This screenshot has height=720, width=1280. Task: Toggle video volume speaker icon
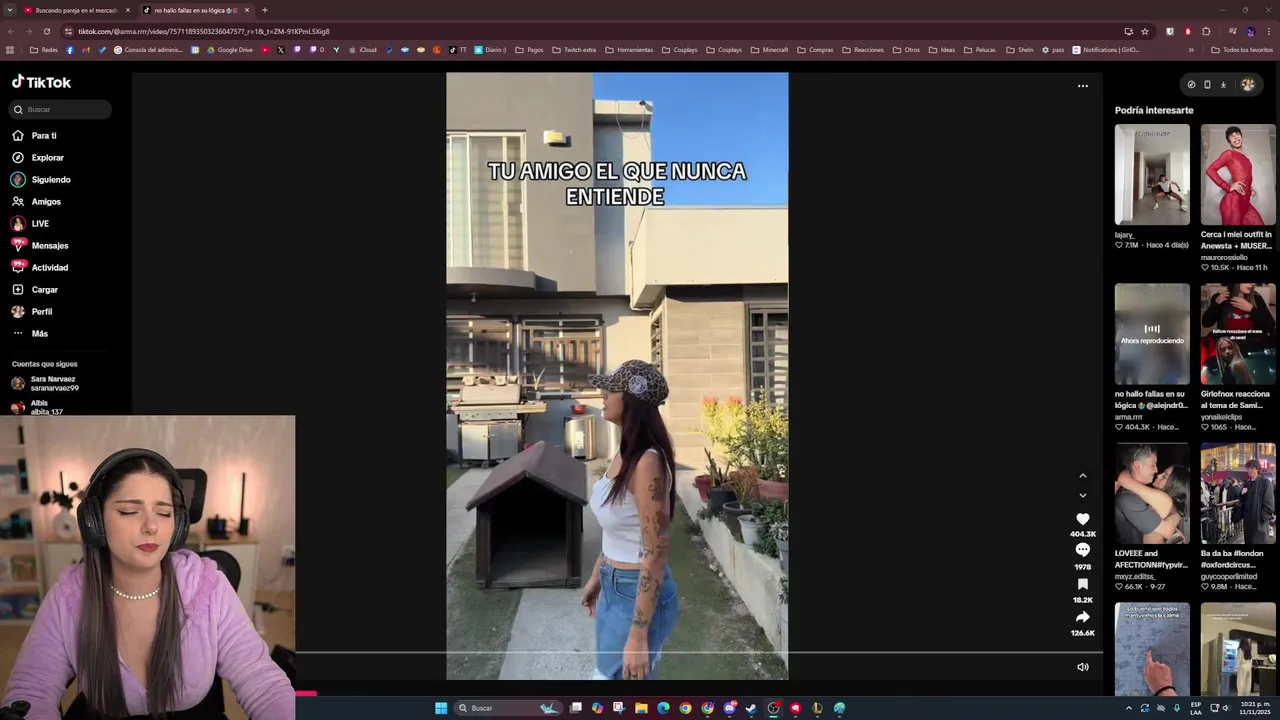[1082, 667]
